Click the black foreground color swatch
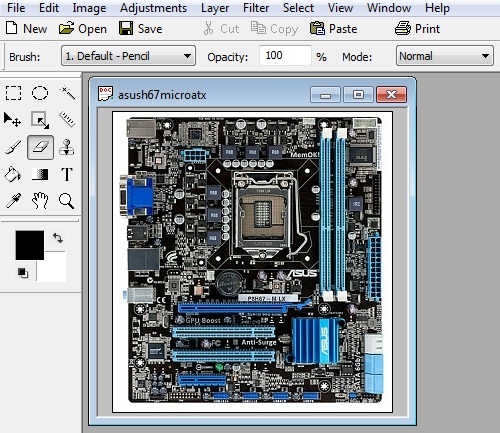 tap(30, 245)
